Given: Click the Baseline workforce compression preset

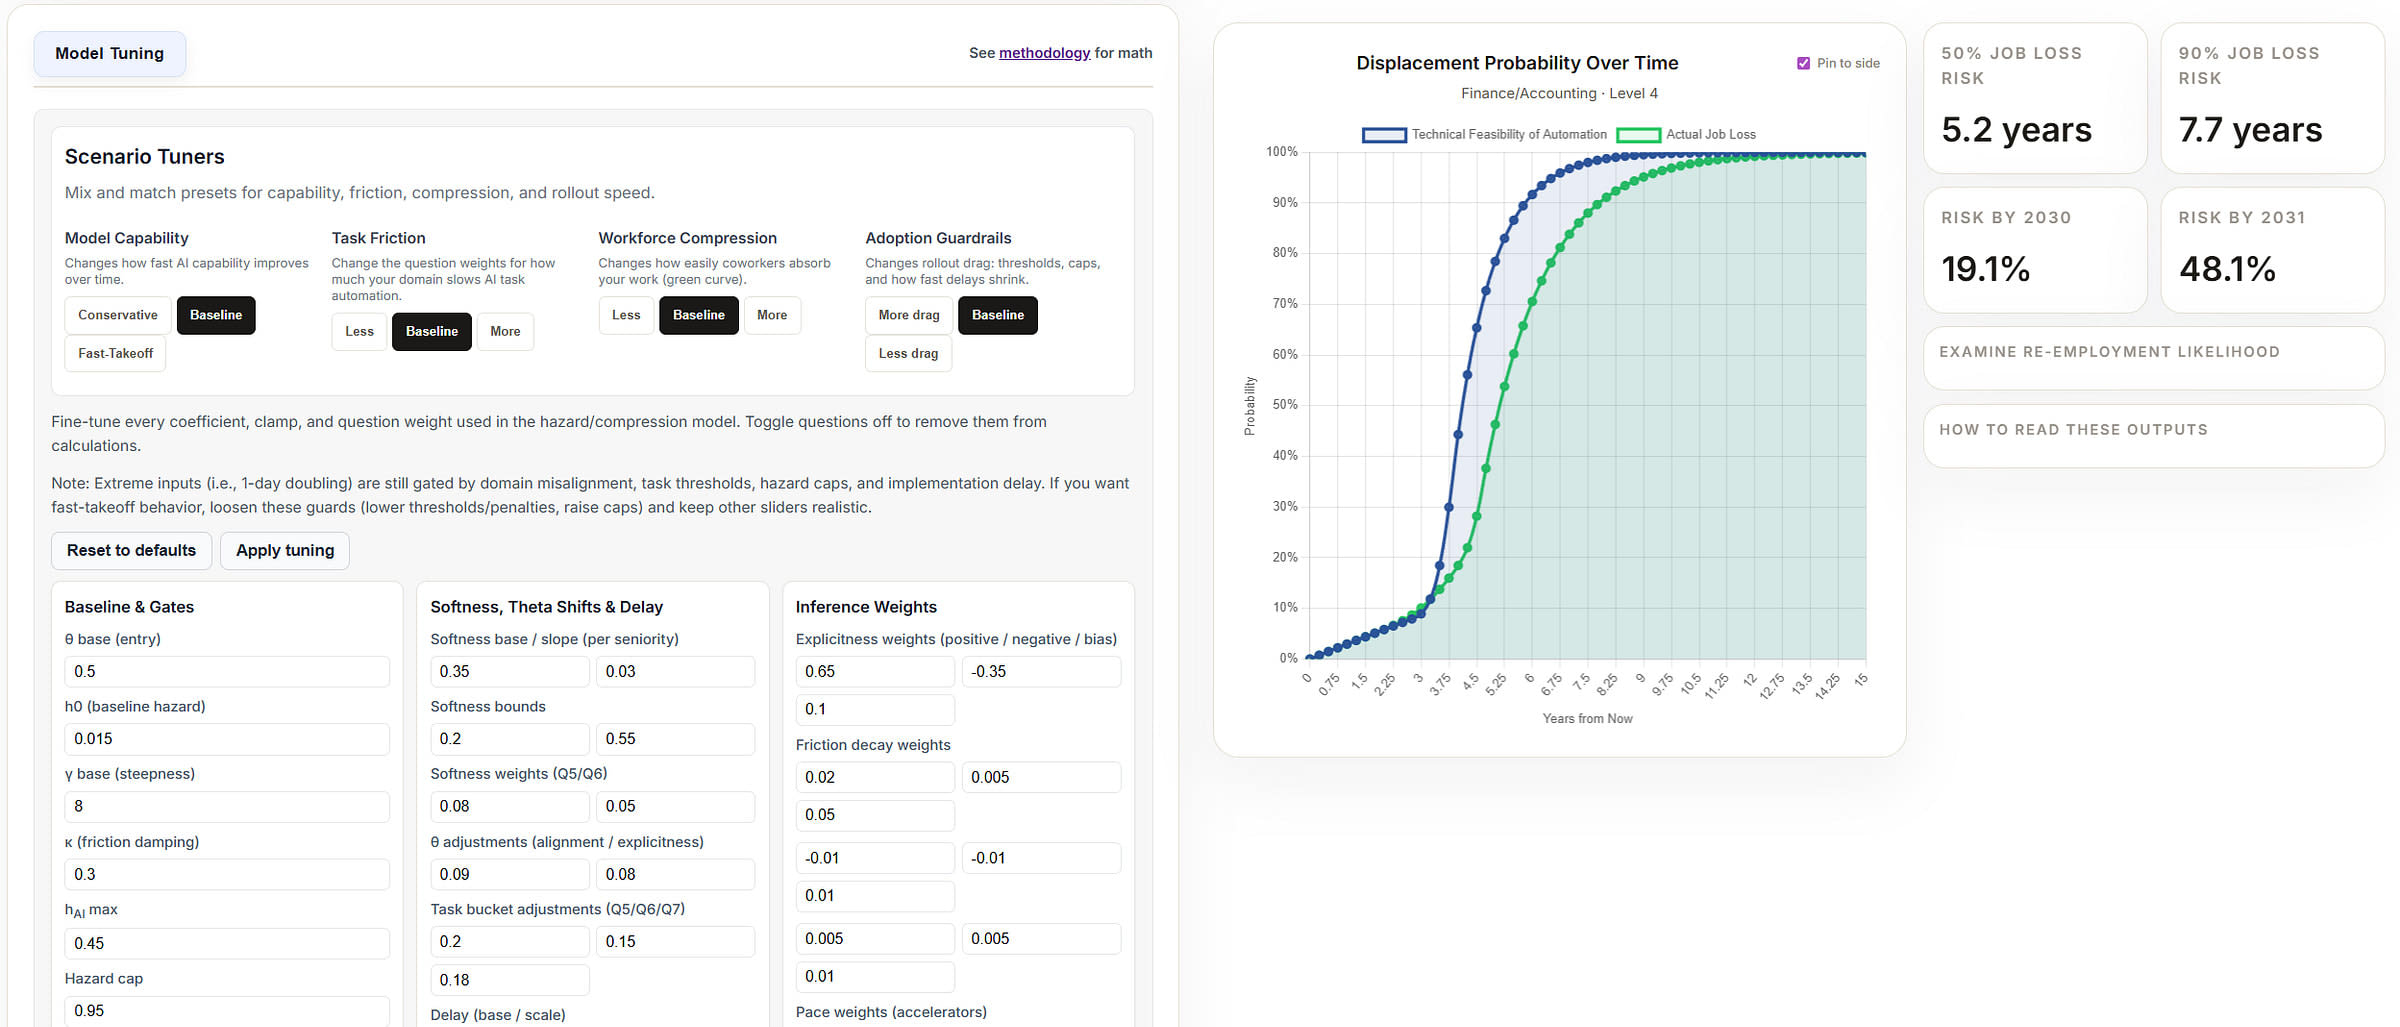Looking at the screenshot, I should click(x=698, y=315).
